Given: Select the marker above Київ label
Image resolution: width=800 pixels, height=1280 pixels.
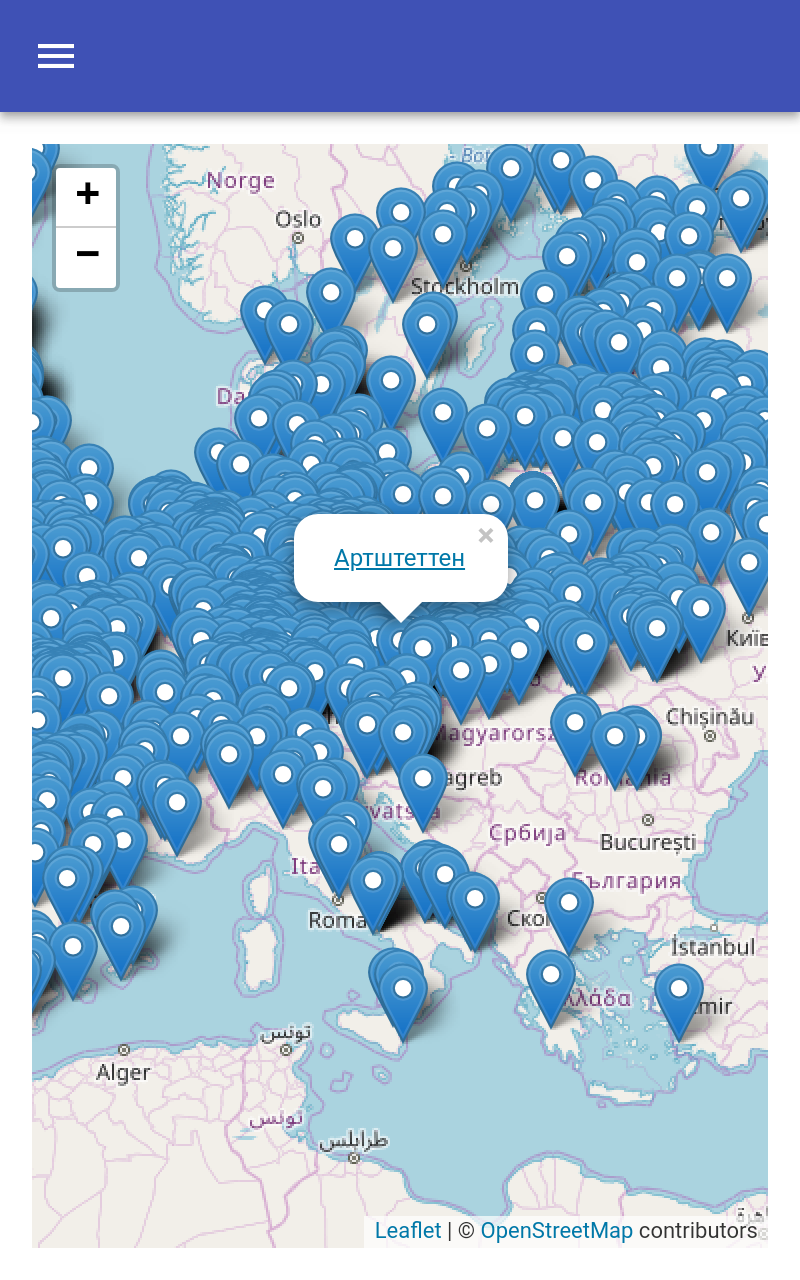Looking at the screenshot, I should pos(749,578).
